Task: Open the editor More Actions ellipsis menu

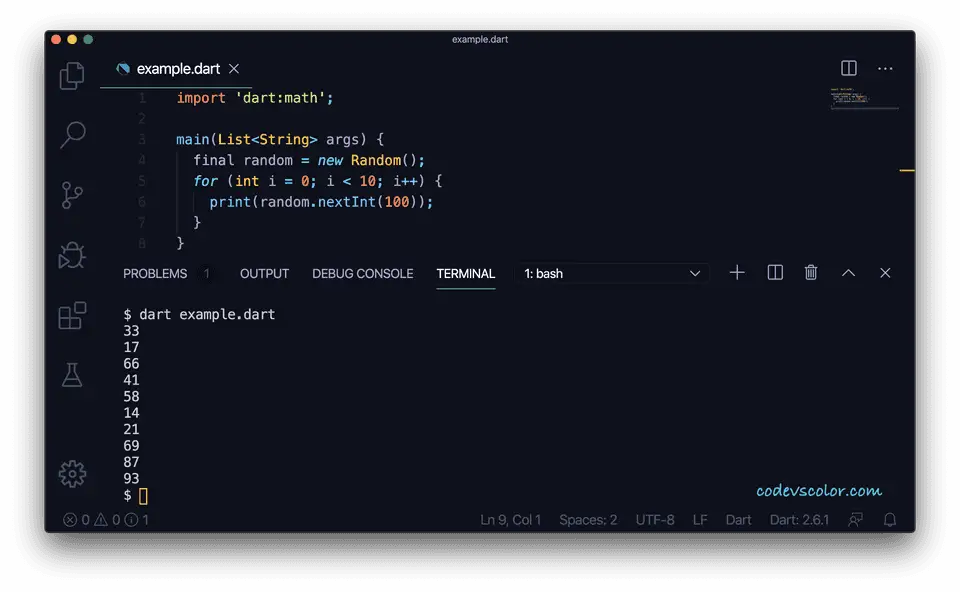Action: (885, 69)
